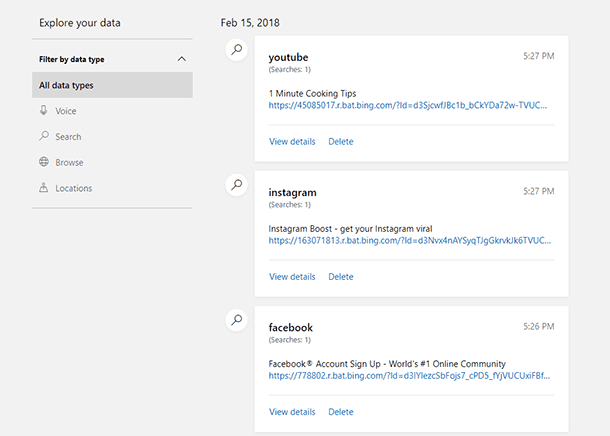
Task: Delete the instagram search entry
Action: (x=341, y=277)
